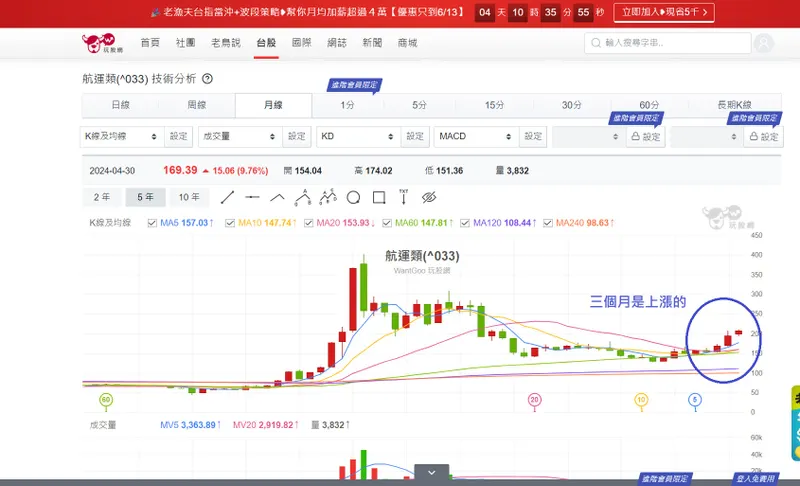The height and width of the screenshot is (486, 800).
Task: Open the K線及均線 indicator dropdown
Action: pyautogui.click(x=121, y=137)
